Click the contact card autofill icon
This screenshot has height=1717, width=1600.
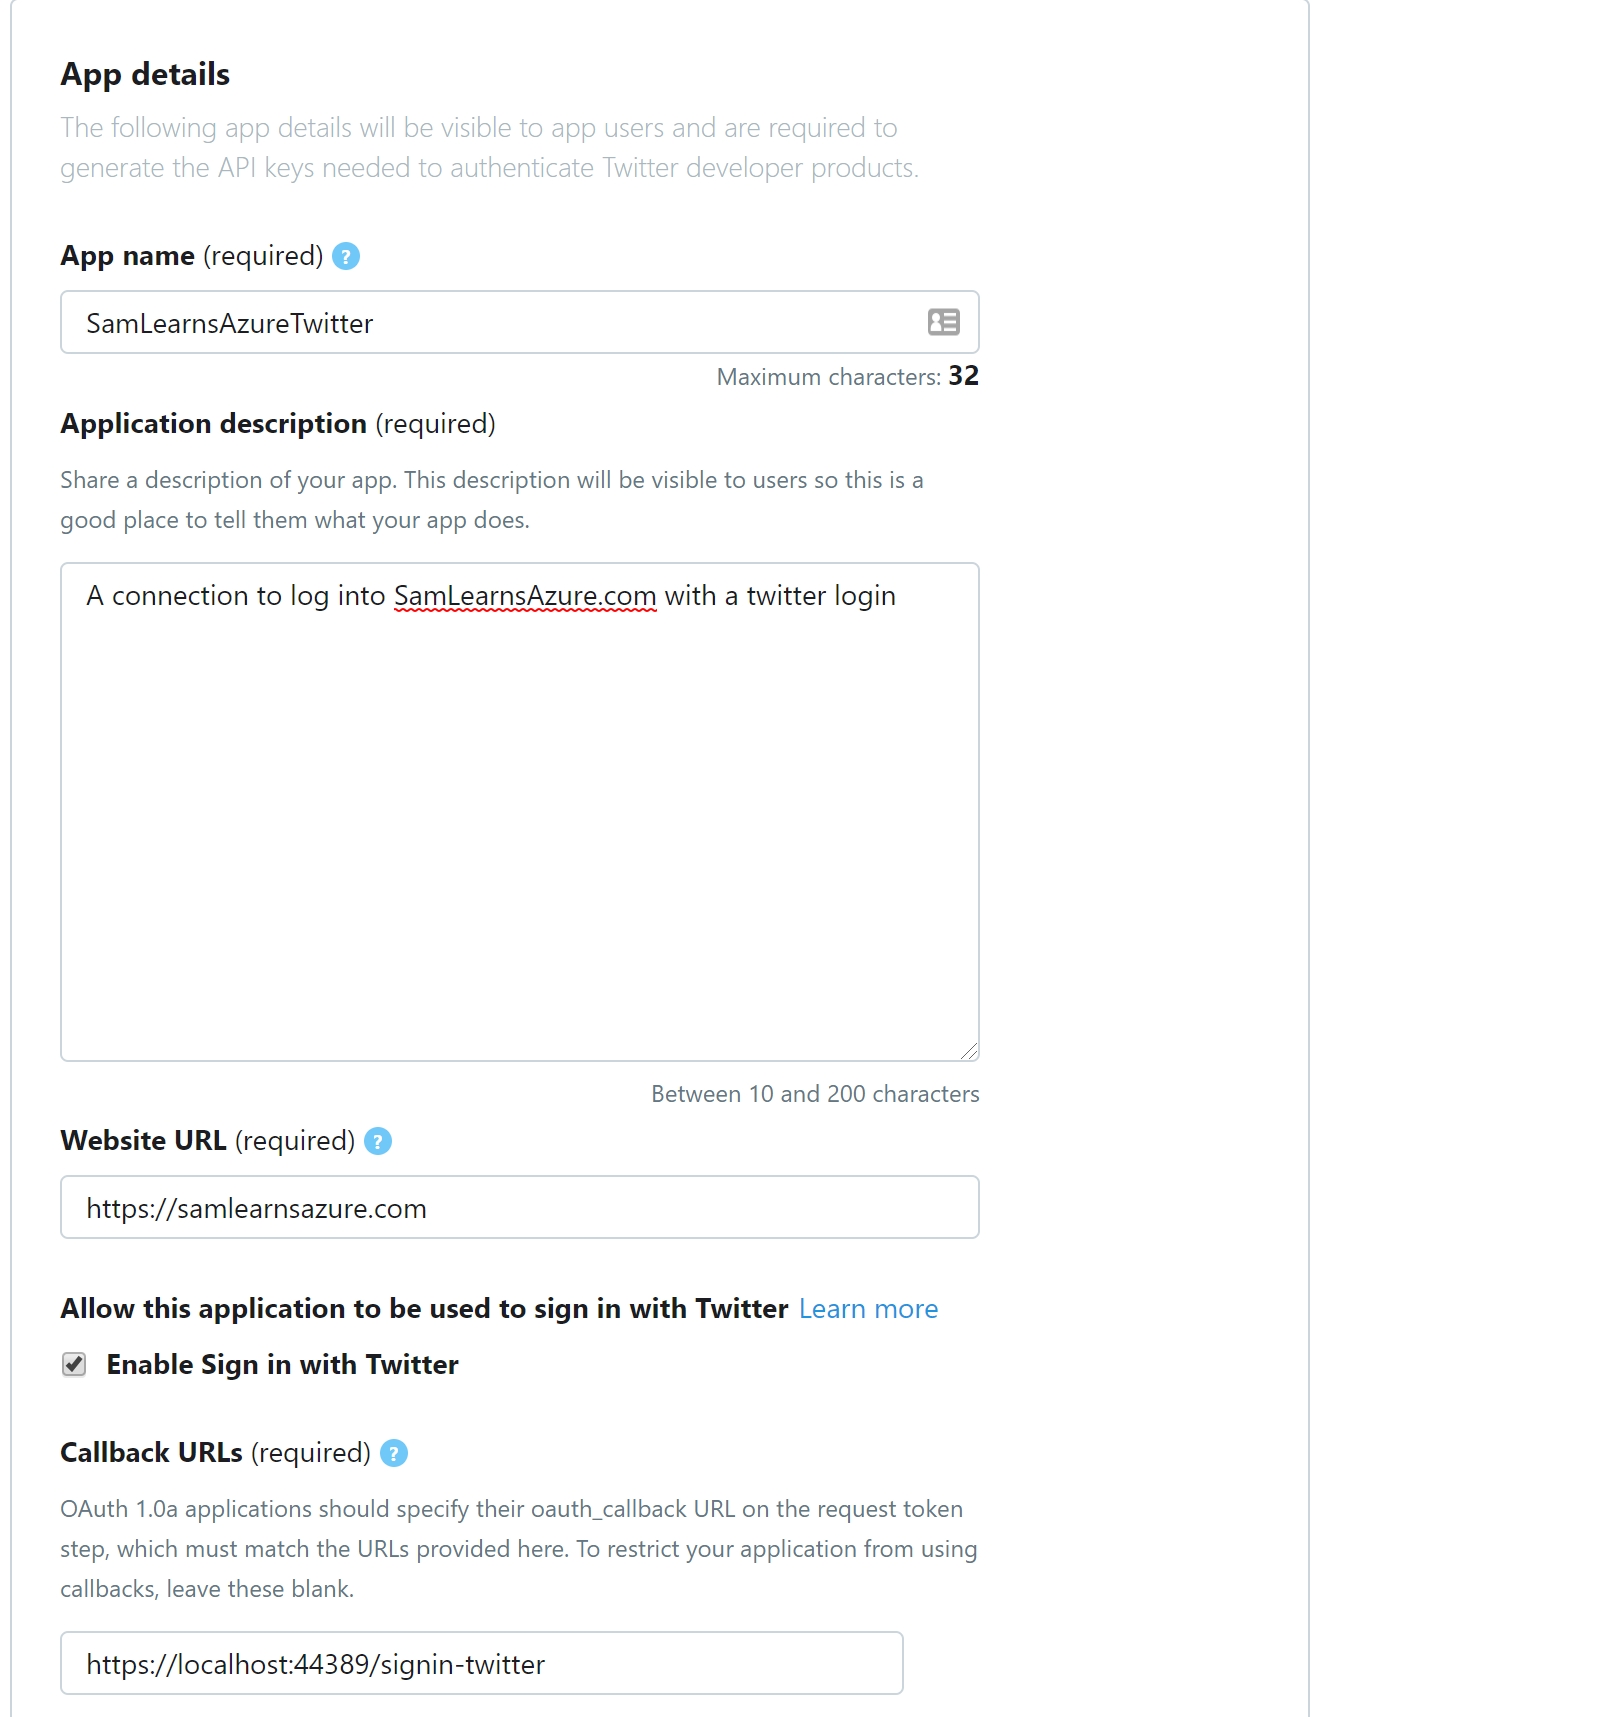[x=943, y=322]
